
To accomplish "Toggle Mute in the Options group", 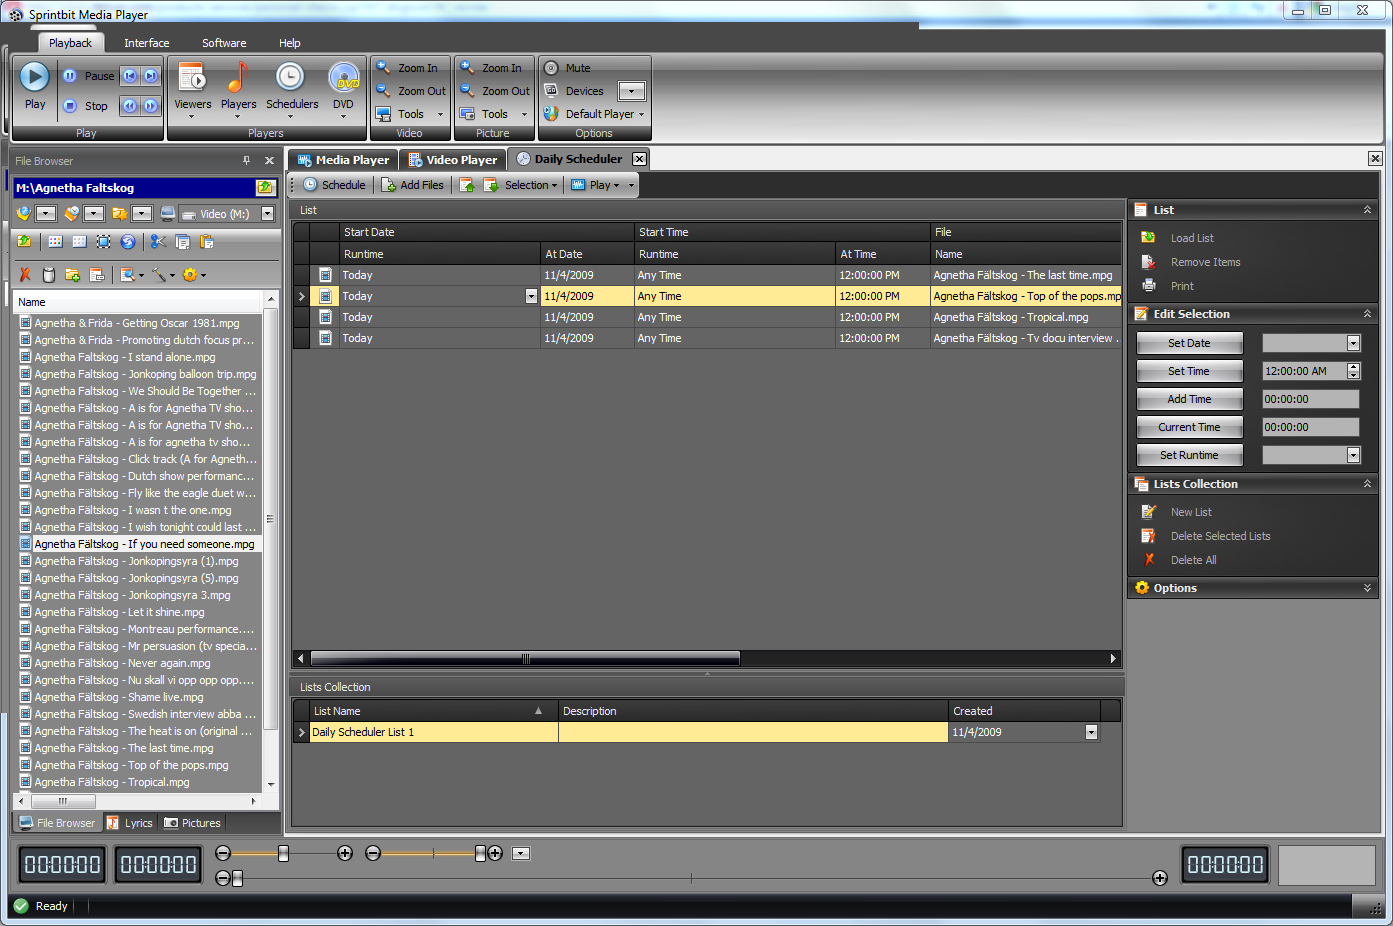I will (x=567, y=68).
